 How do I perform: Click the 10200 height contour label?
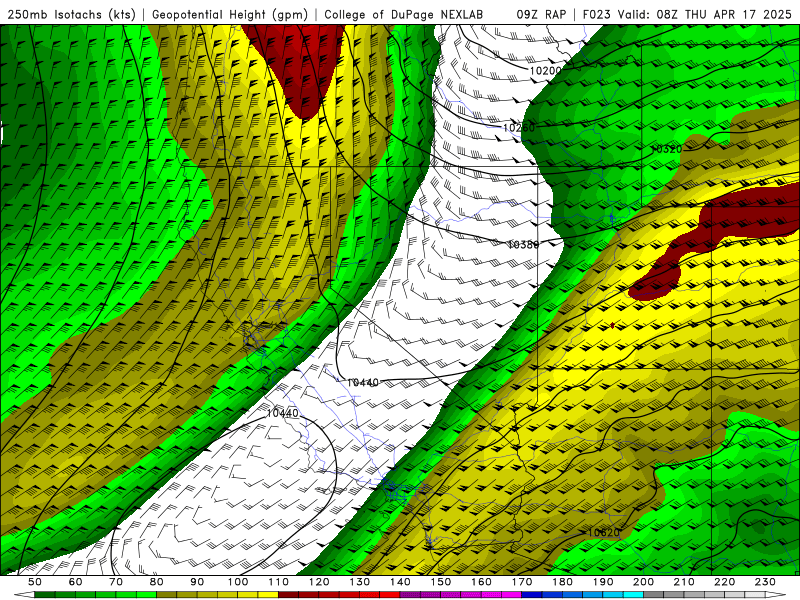(x=545, y=71)
